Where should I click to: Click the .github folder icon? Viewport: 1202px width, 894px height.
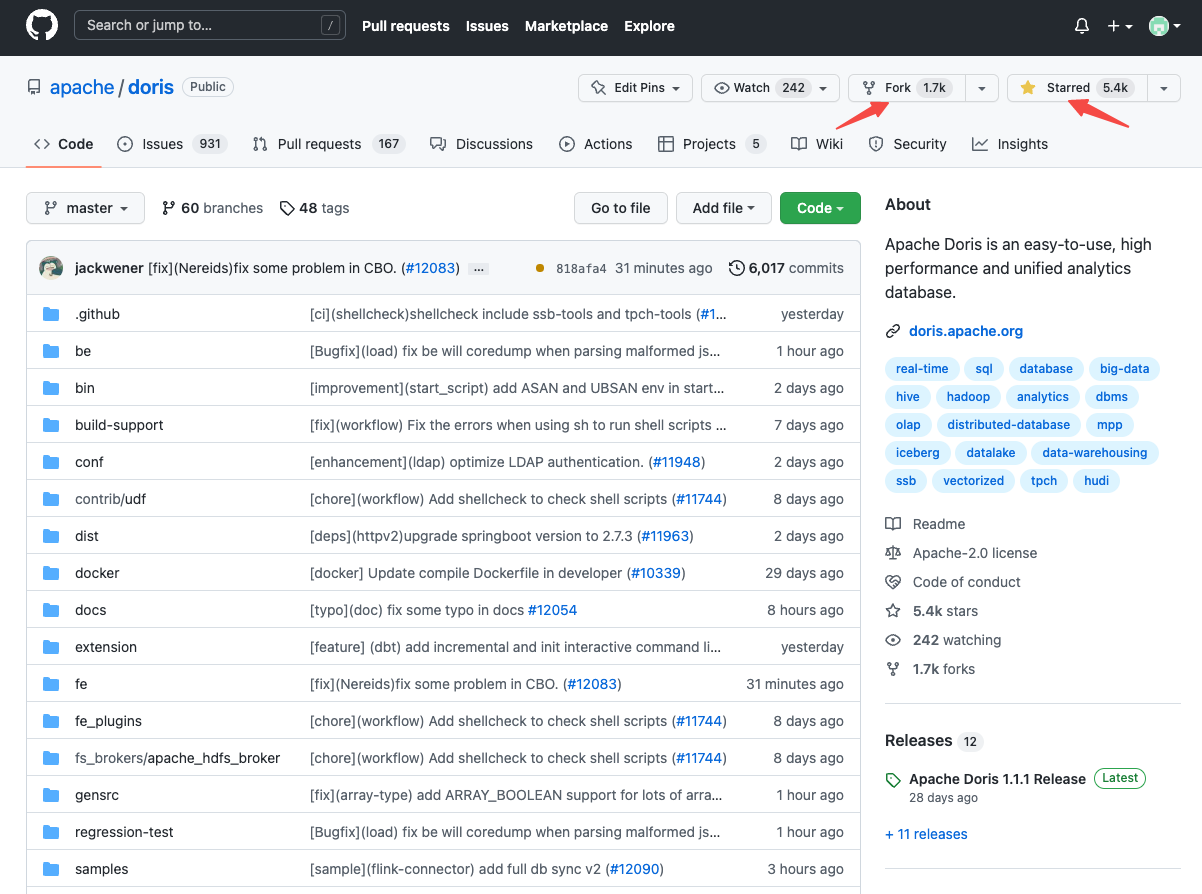[52, 314]
